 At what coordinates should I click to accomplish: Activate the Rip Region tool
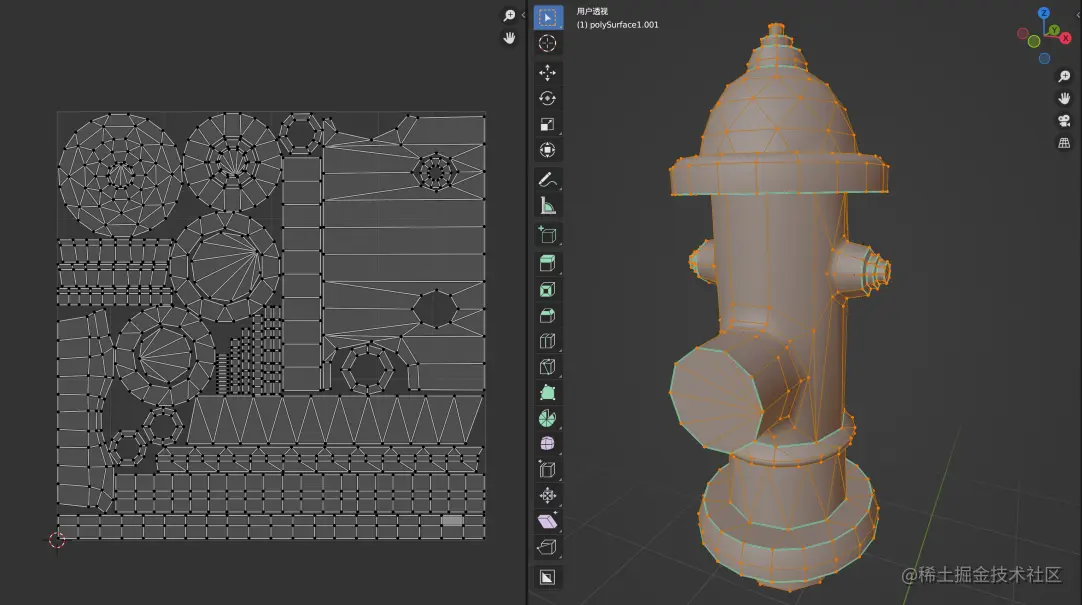(x=548, y=548)
